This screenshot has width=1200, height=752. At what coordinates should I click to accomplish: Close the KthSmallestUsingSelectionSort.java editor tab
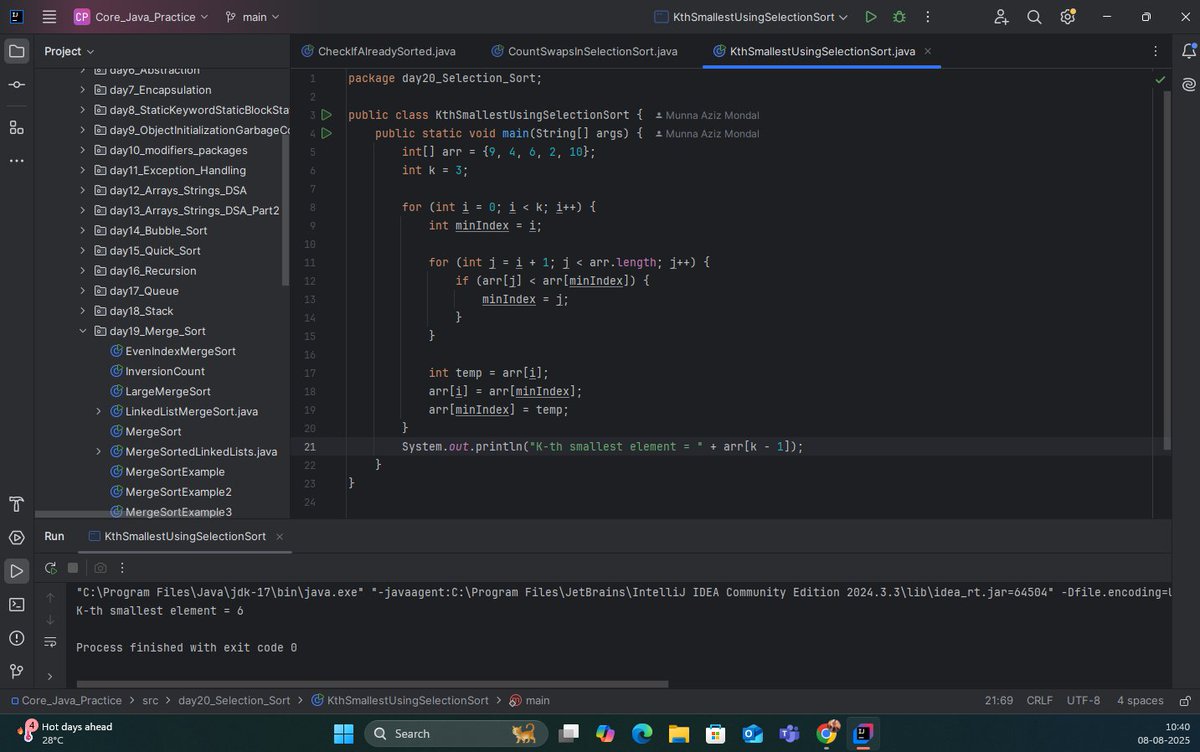(928, 51)
